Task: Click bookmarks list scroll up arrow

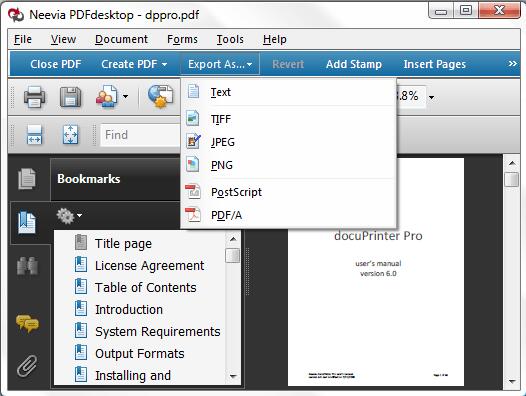Action: (233, 239)
